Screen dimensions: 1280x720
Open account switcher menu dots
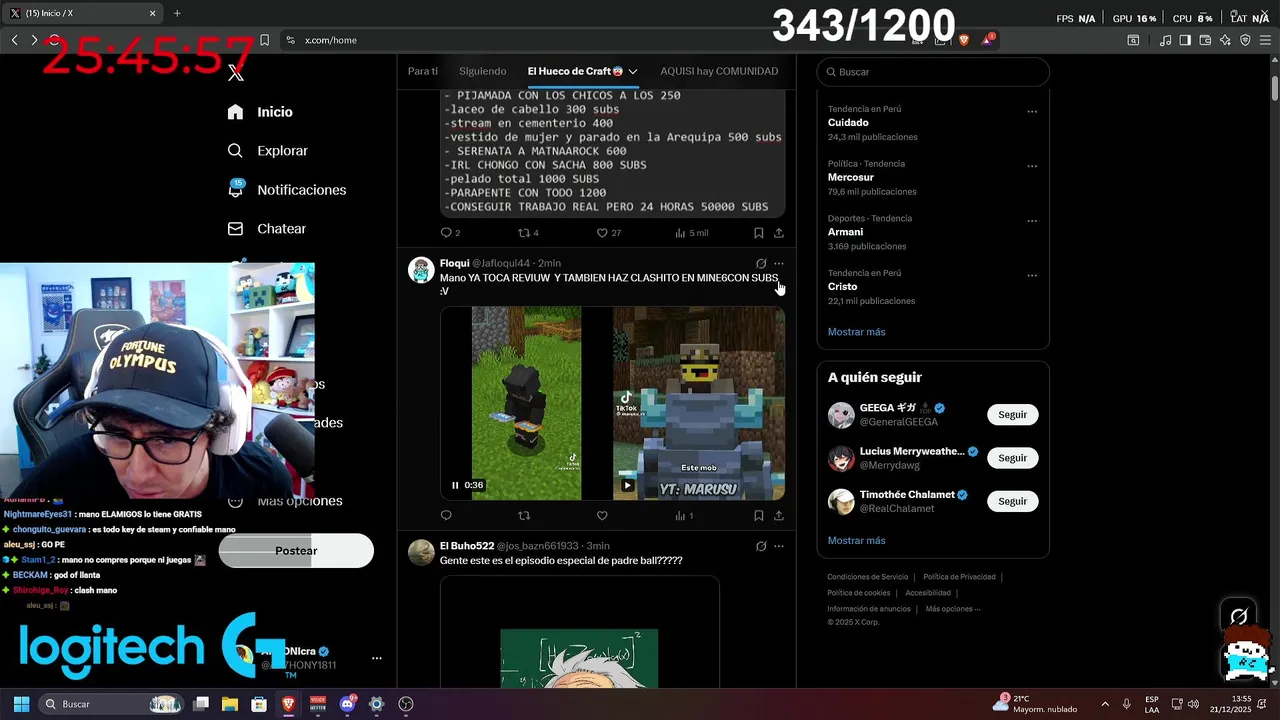tap(377, 658)
